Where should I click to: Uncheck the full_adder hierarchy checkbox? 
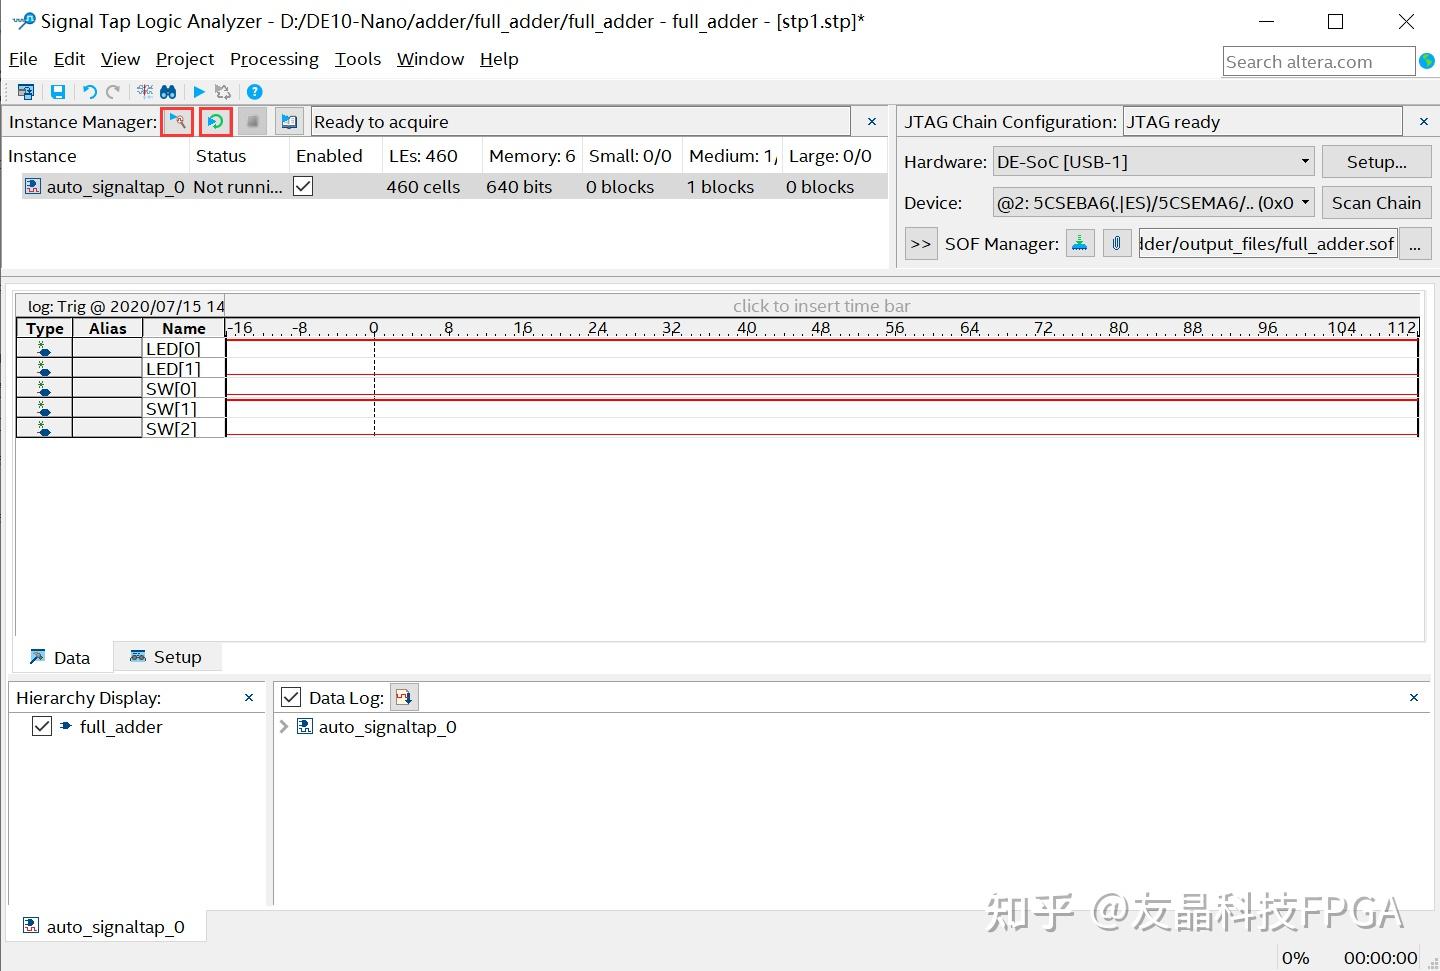[41, 726]
